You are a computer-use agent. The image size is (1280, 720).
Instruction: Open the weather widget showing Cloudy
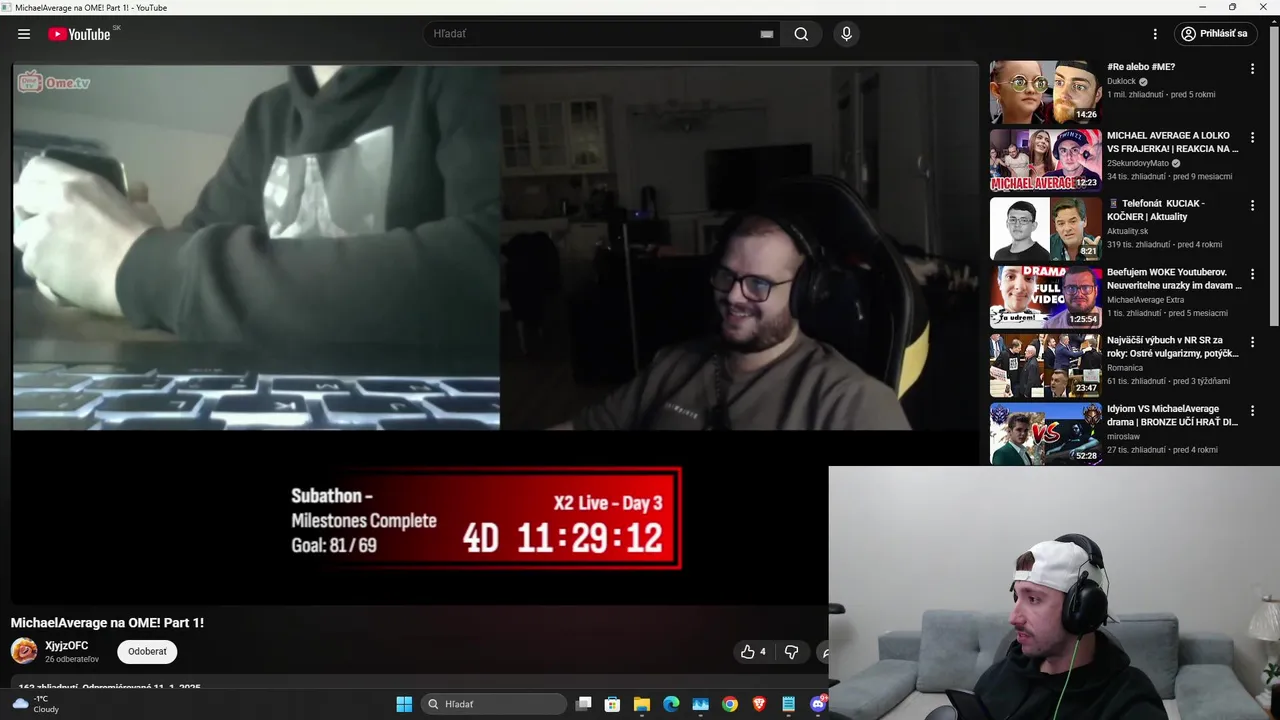tap(36, 704)
